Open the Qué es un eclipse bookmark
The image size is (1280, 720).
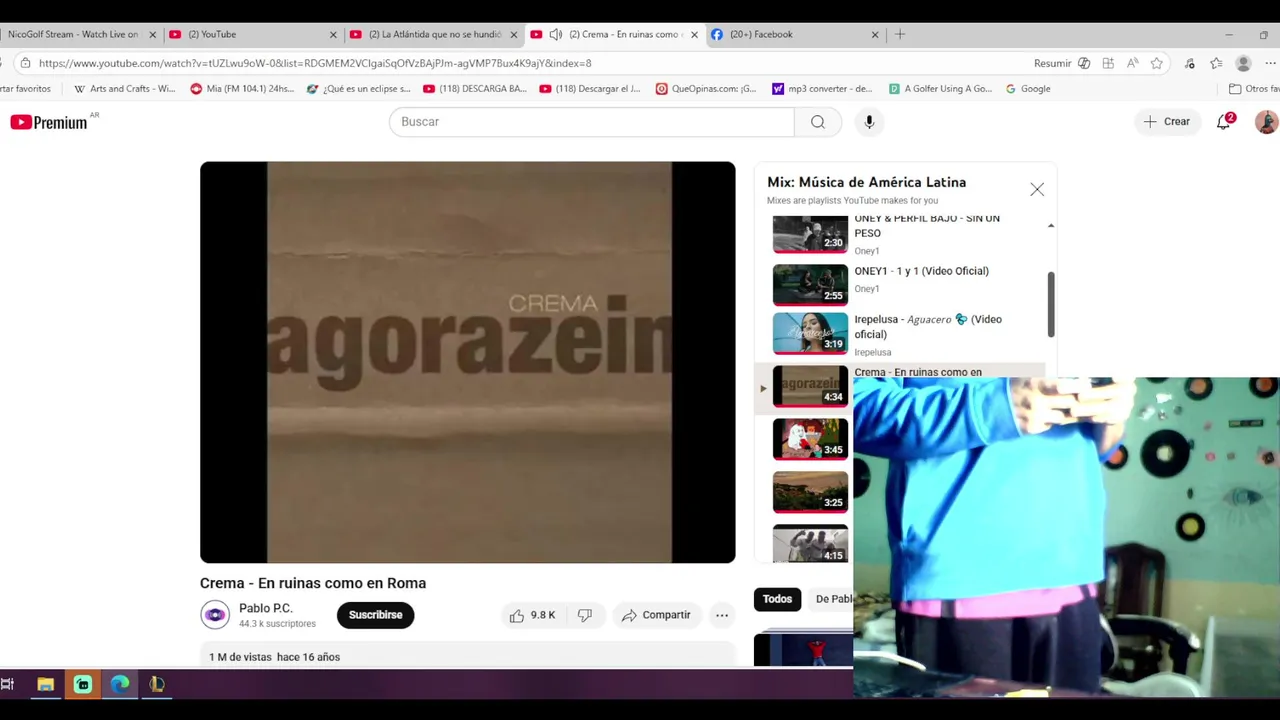tap(358, 88)
